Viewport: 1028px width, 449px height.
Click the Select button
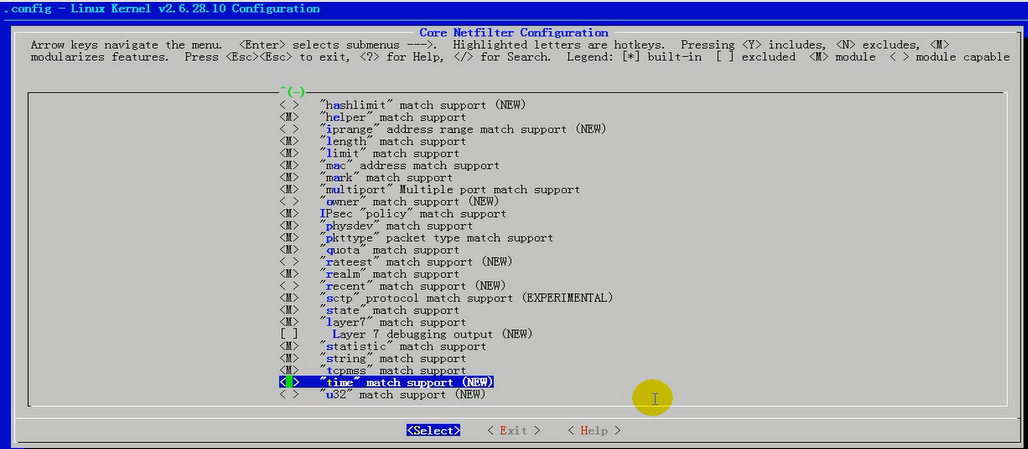coord(433,431)
